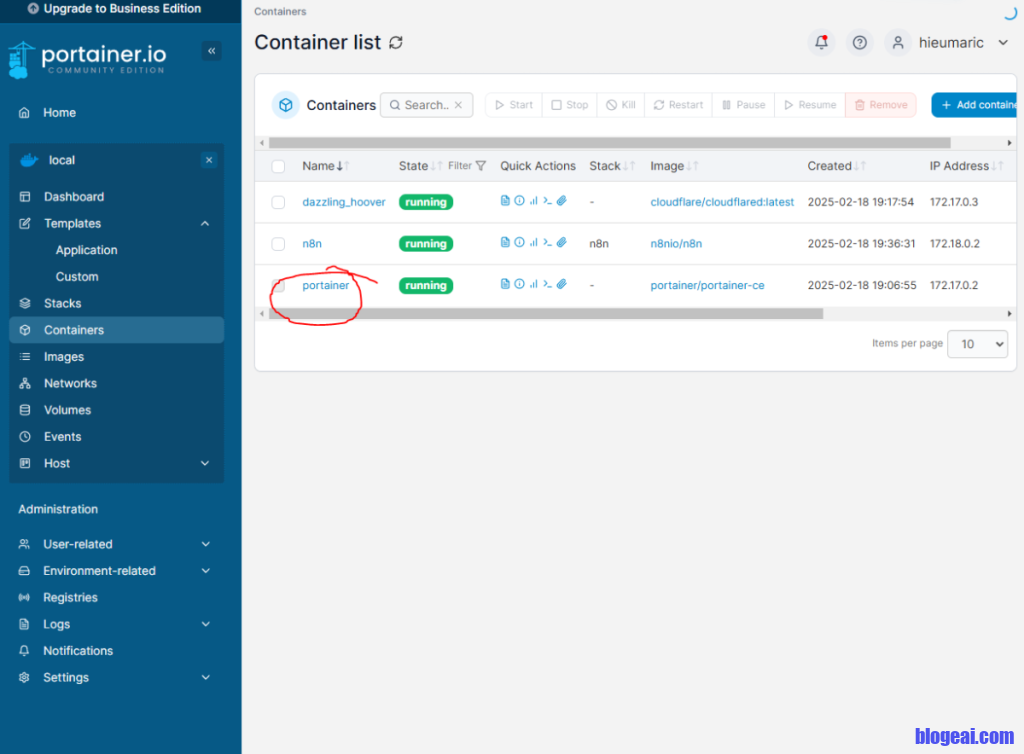1024x754 pixels.
Task: Tick the n8n container checkbox
Action: 278,244
